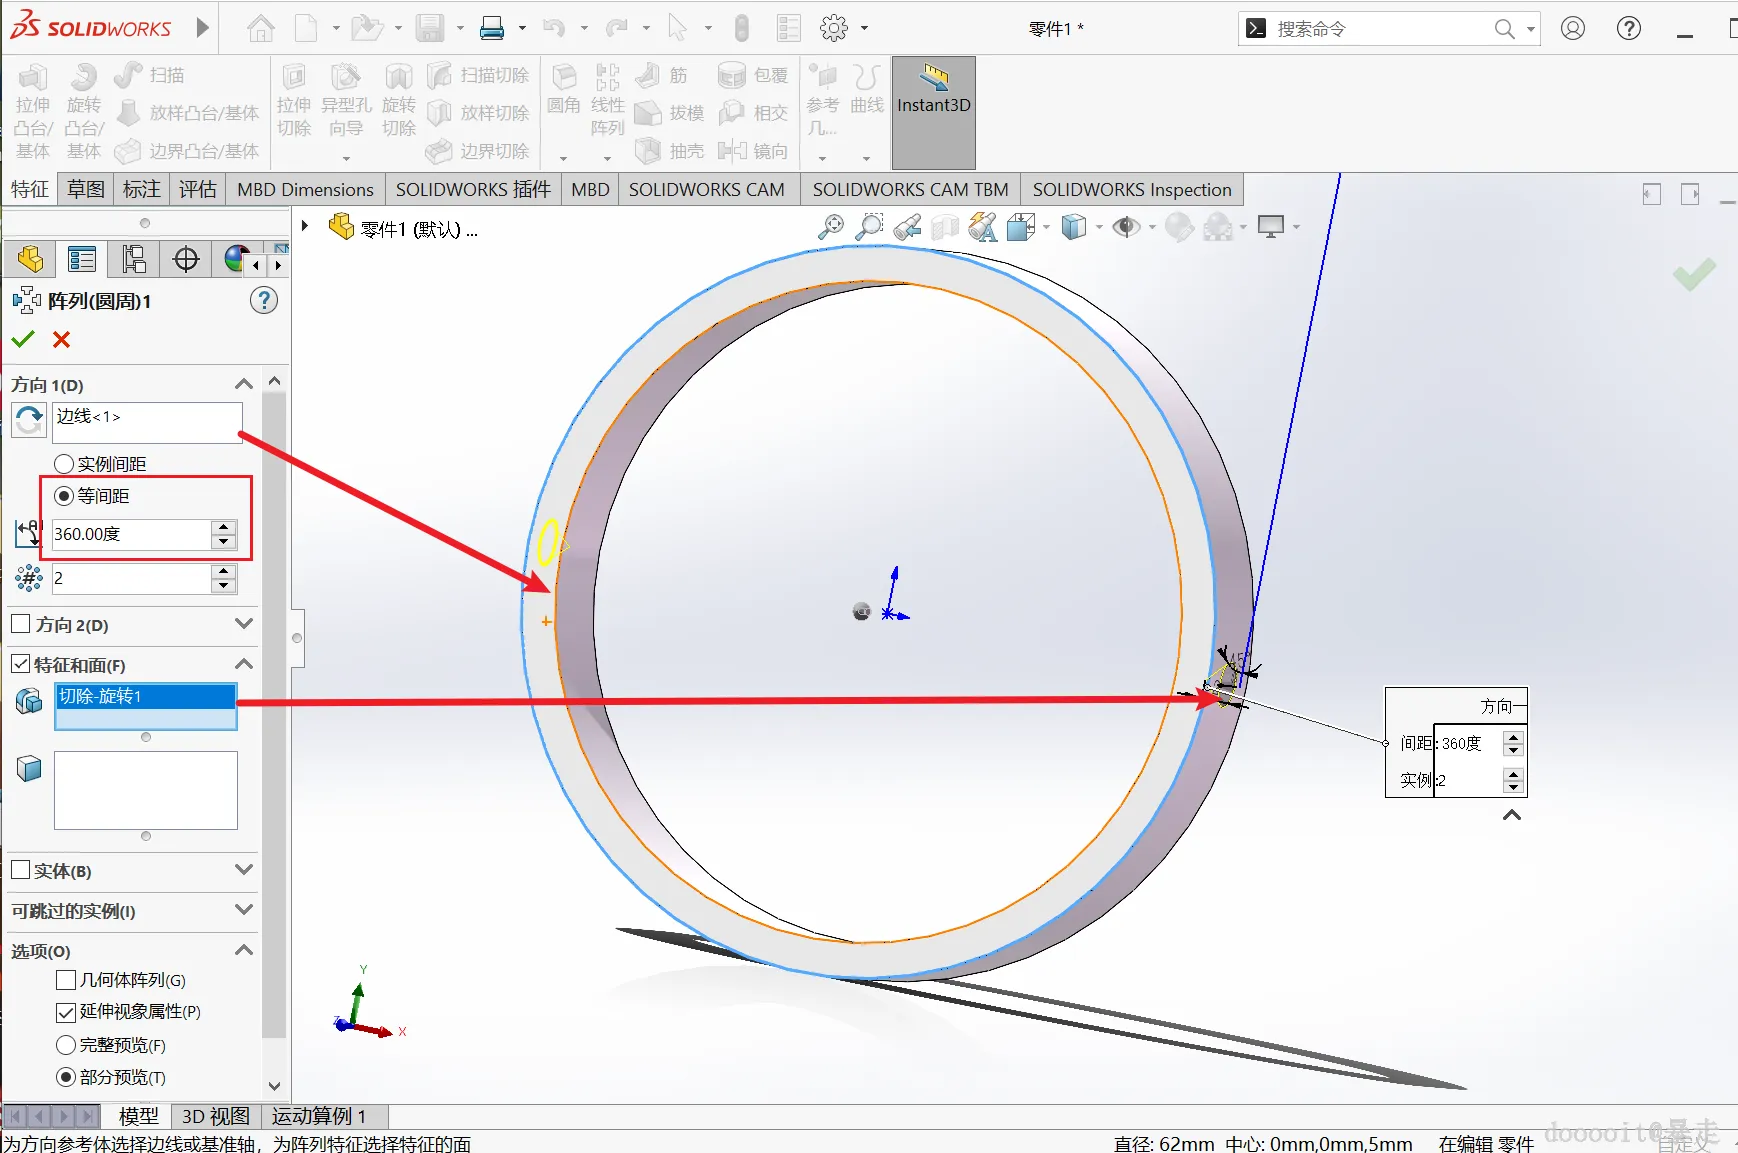Image resolution: width=1738 pixels, height=1153 pixels.
Task: Open the PropertyManager tab icon
Action: point(82,260)
